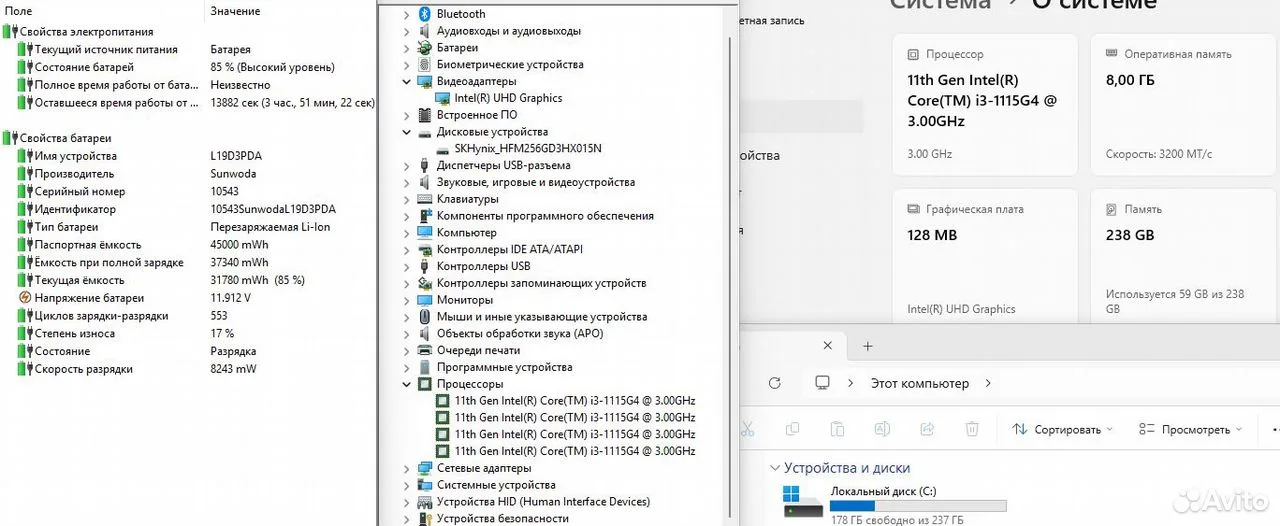Click the Share icon in Explorer toolbar
The width and height of the screenshot is (1280, 526).
pyautogui.click(x=927, y=429)
